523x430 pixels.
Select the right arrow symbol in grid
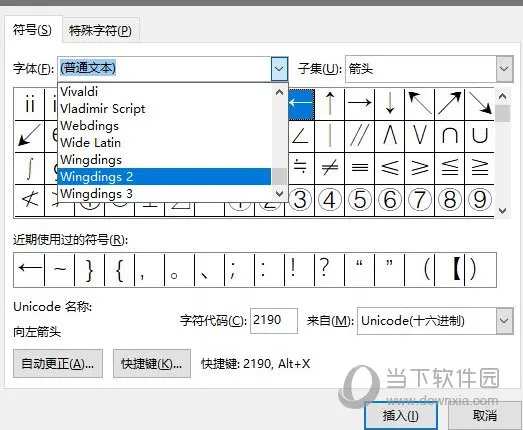click(360, 104)
